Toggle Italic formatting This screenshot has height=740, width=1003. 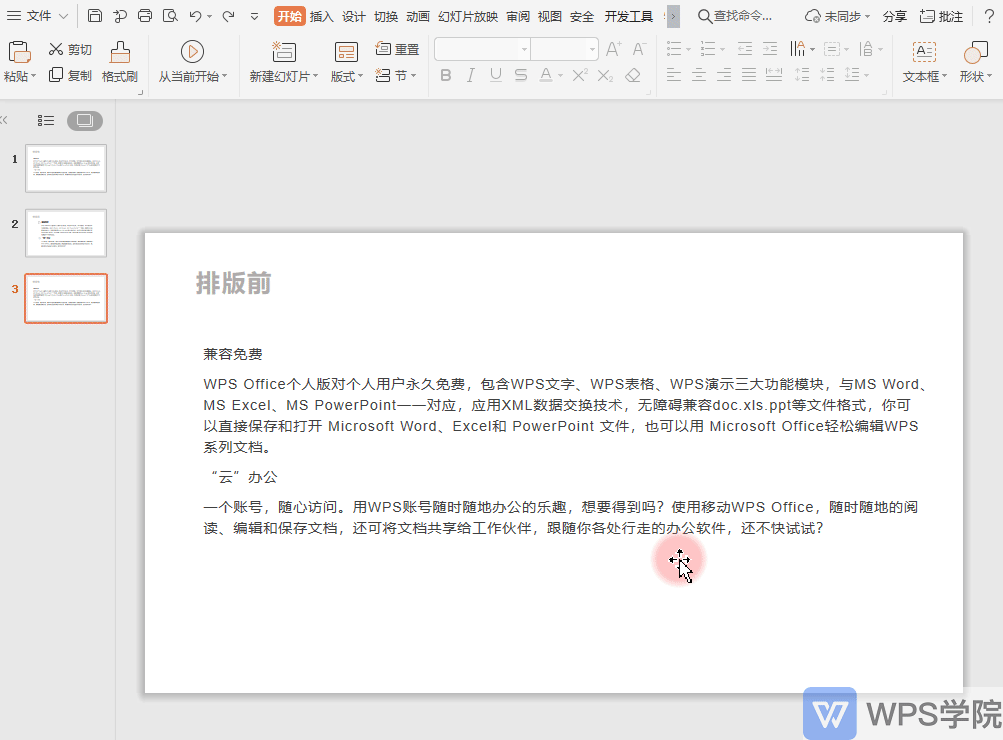point(471,75)
